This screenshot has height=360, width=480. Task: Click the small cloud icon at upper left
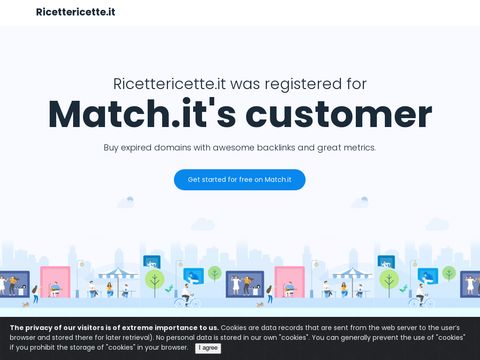click(126, 202)
